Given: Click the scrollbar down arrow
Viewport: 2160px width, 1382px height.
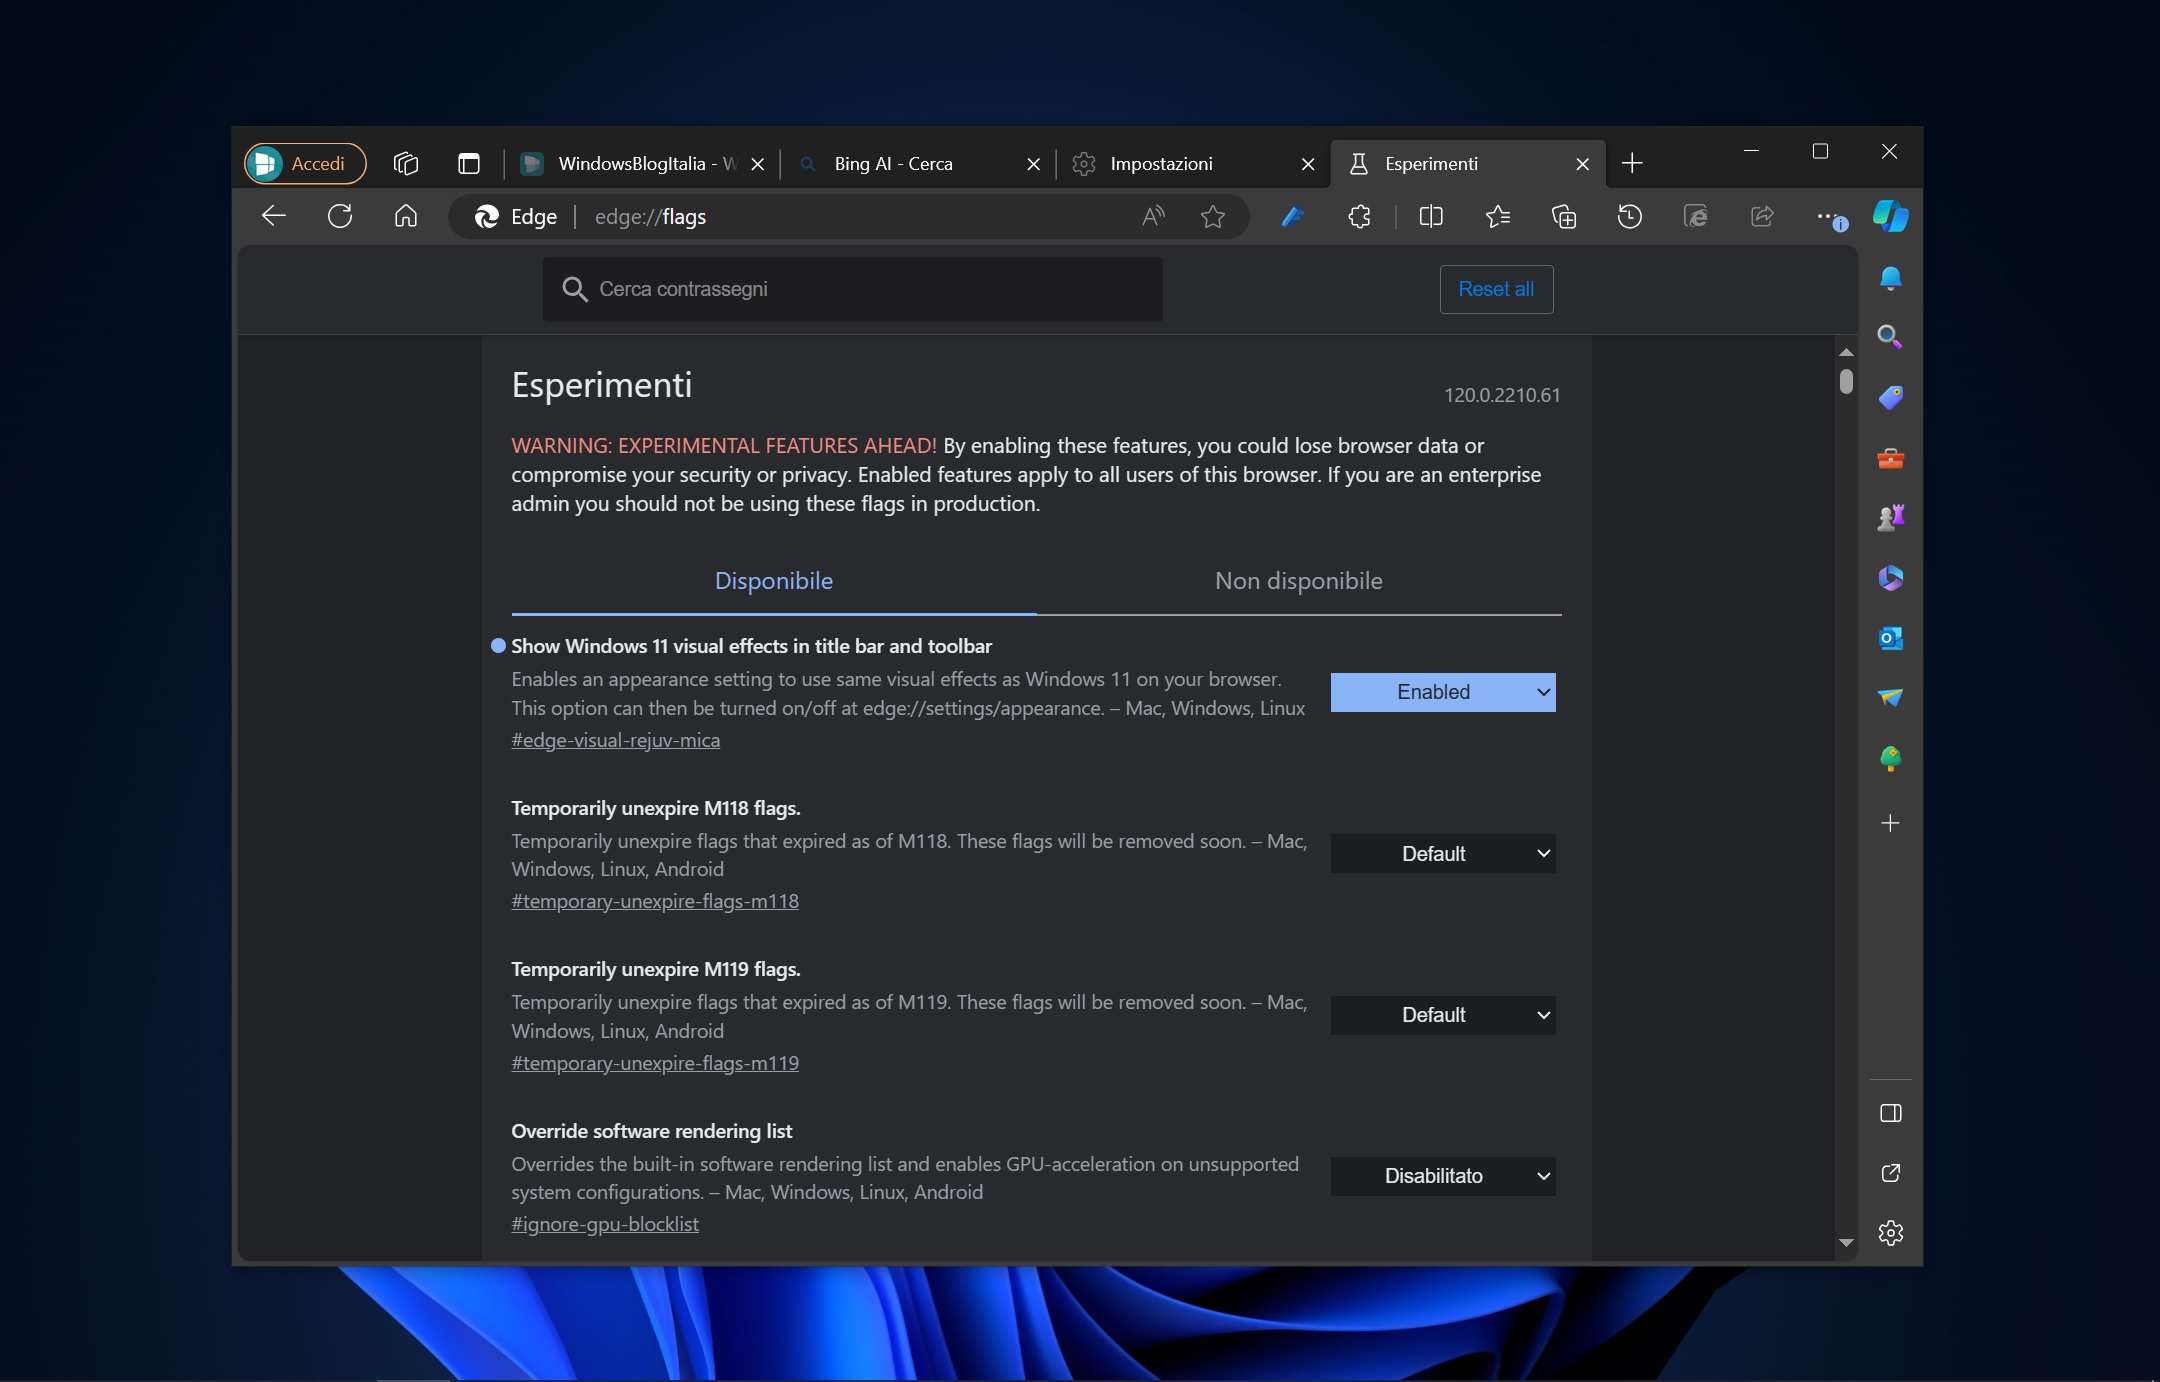Looking at the screenshot, I should [x=1846, y=1243].
